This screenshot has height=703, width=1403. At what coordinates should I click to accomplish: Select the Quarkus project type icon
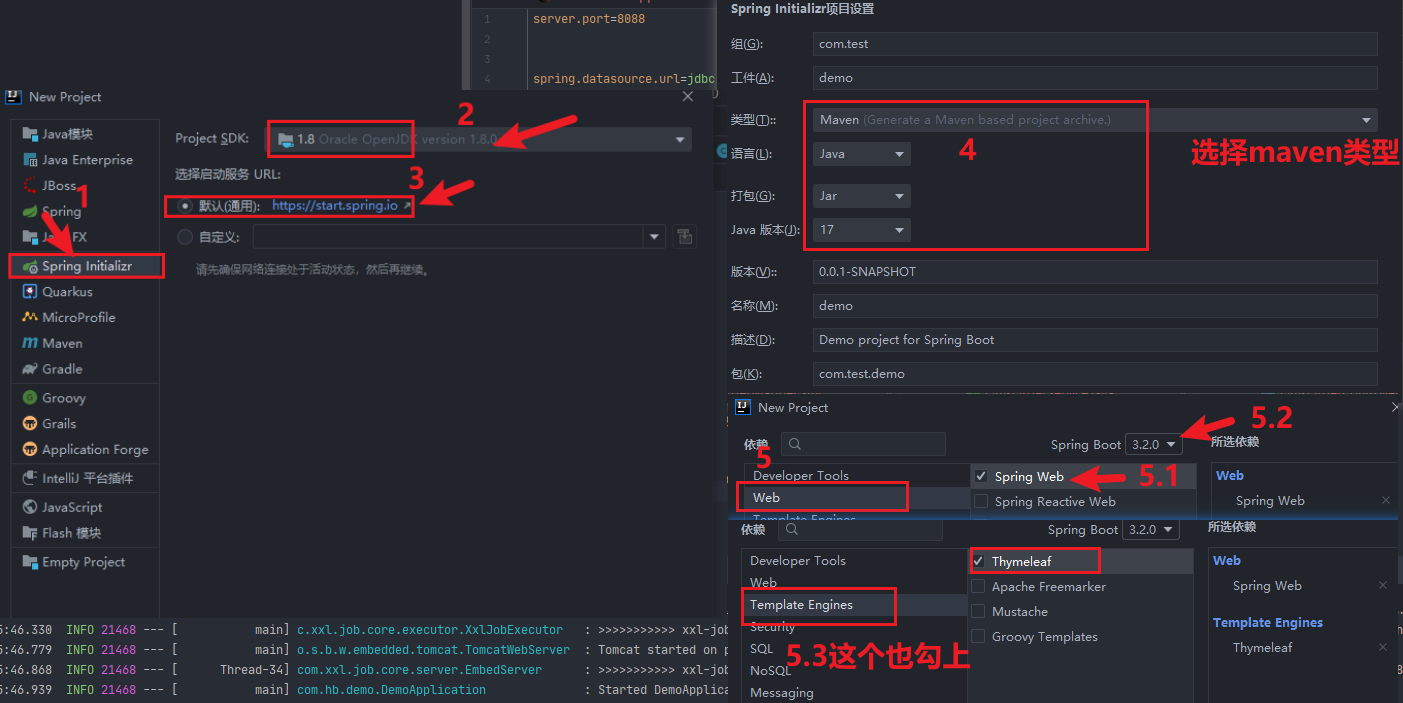click(29, 292)
